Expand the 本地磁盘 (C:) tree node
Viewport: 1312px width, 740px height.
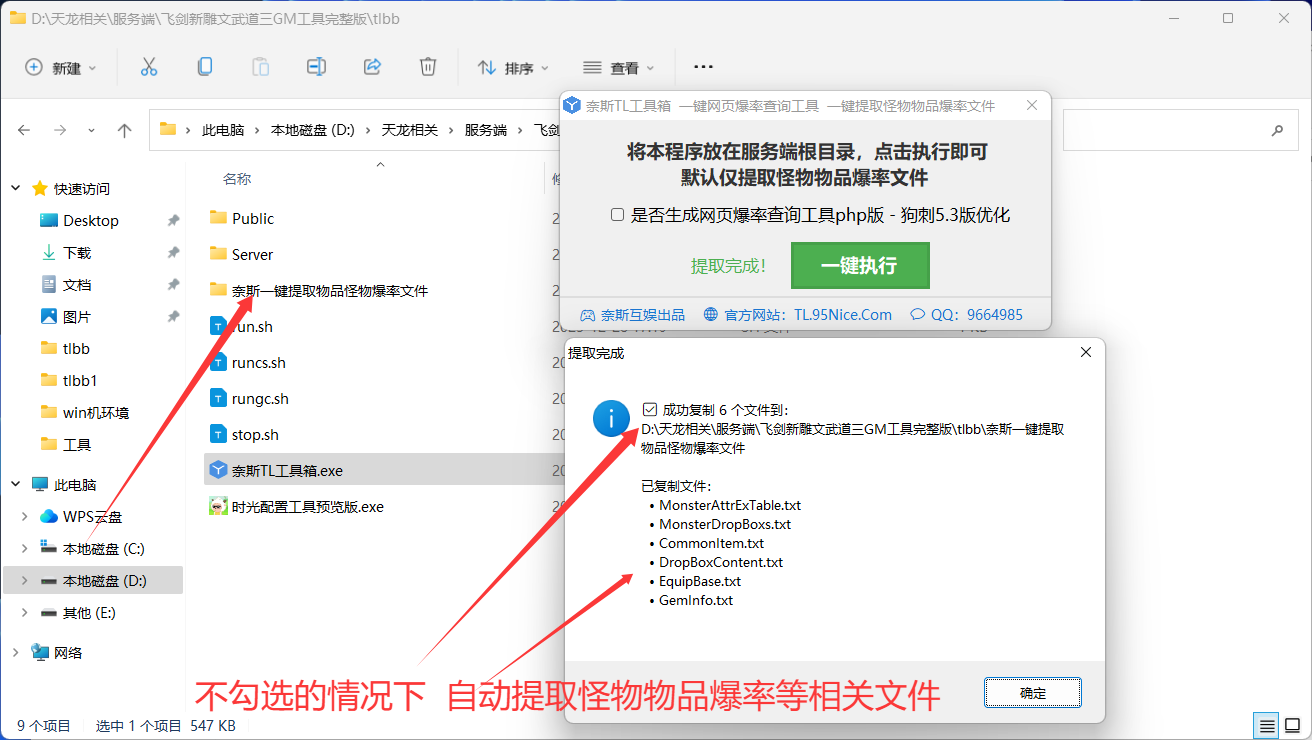(25, 548)
